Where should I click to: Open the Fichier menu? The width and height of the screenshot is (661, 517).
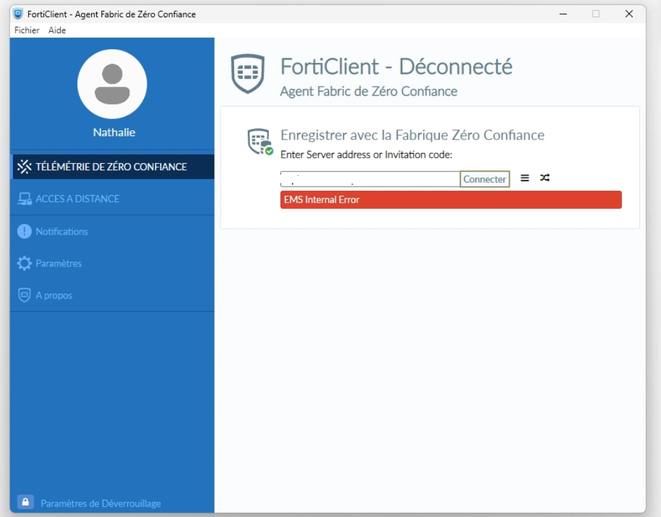coord(27,30)
